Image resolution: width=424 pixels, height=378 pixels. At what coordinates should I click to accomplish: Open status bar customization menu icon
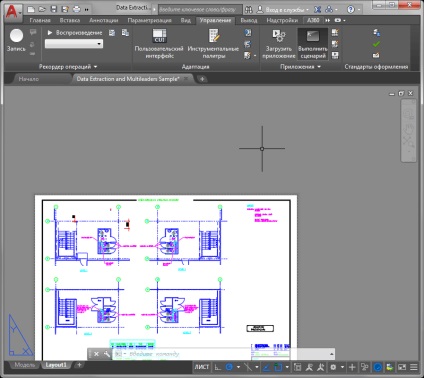point(414,367)
